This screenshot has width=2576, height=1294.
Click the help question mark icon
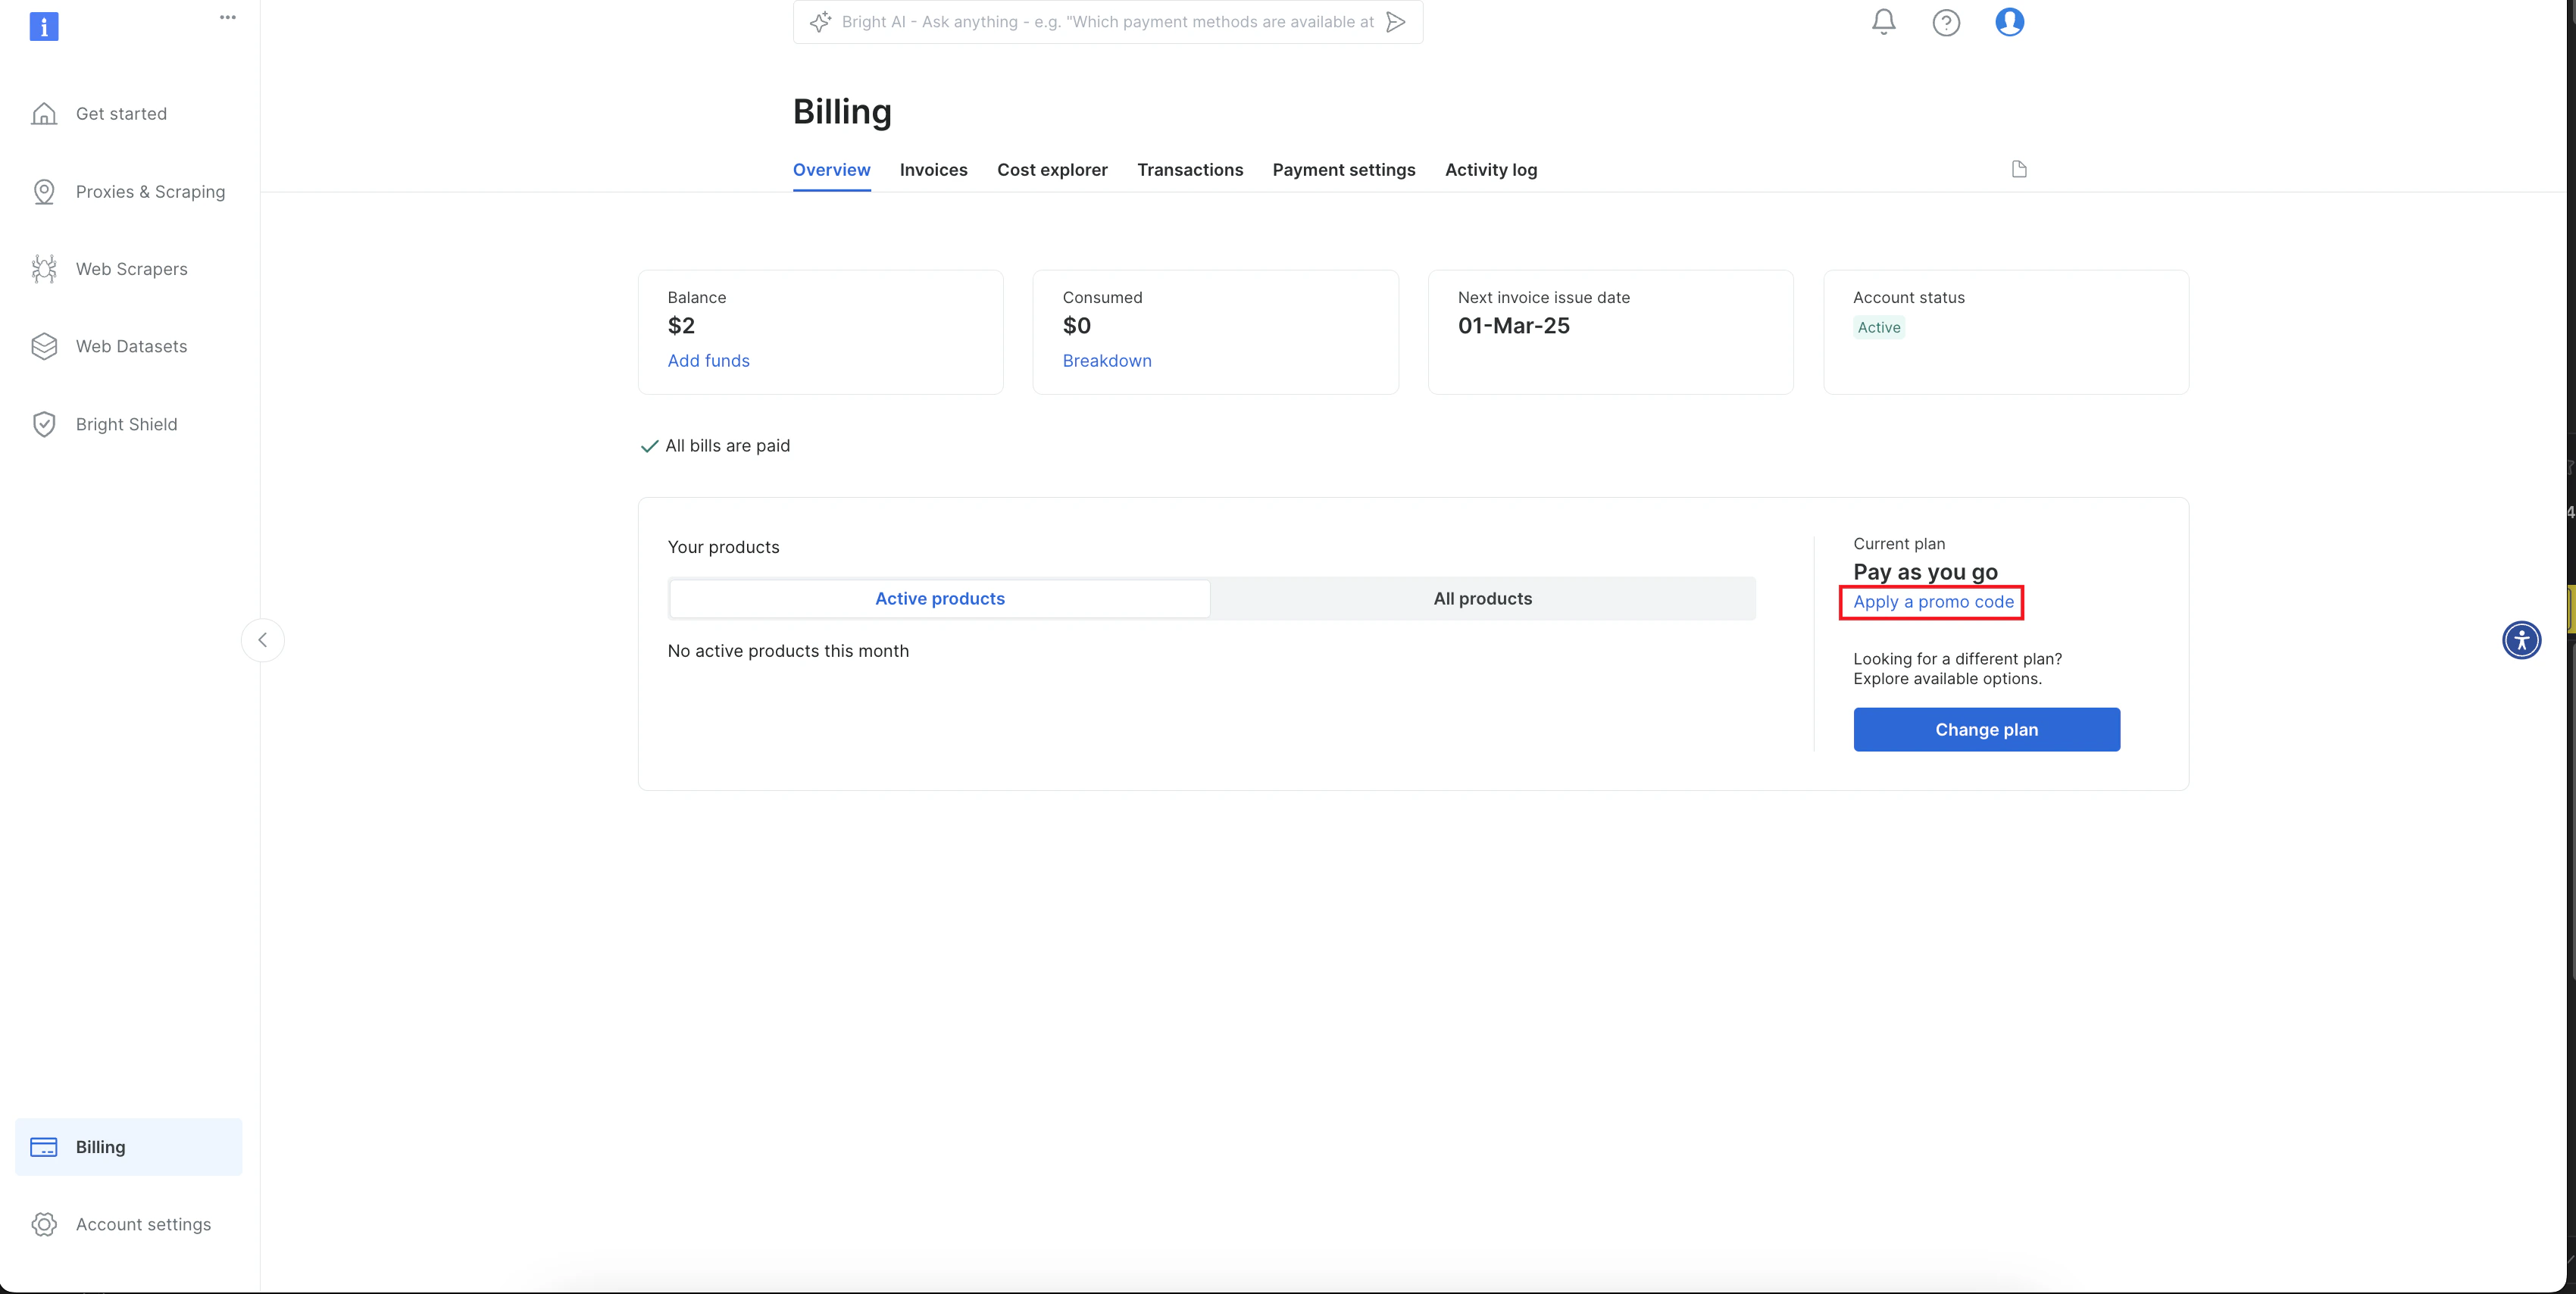(1945, 22)
